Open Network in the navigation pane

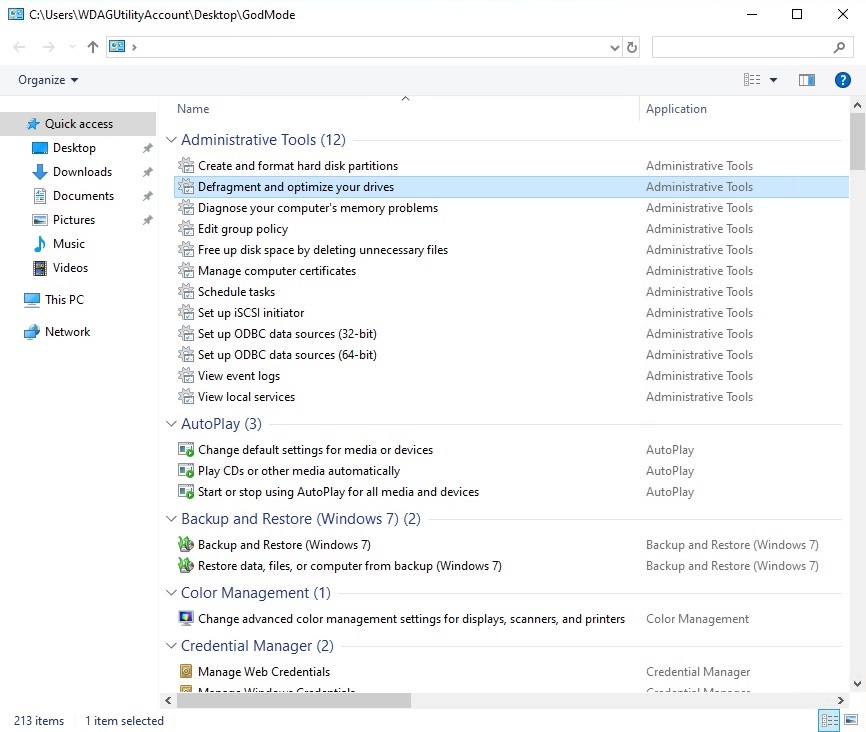pos(67,332)
